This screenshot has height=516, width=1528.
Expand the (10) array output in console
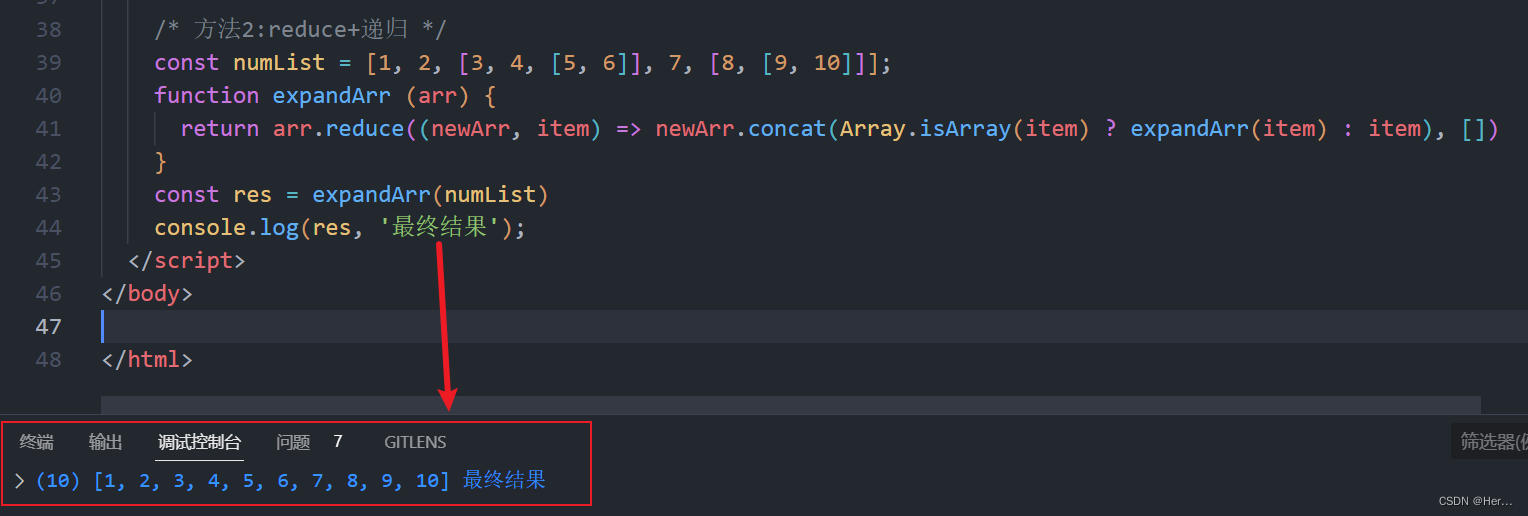pyautogui.click(x=20, y=481)
